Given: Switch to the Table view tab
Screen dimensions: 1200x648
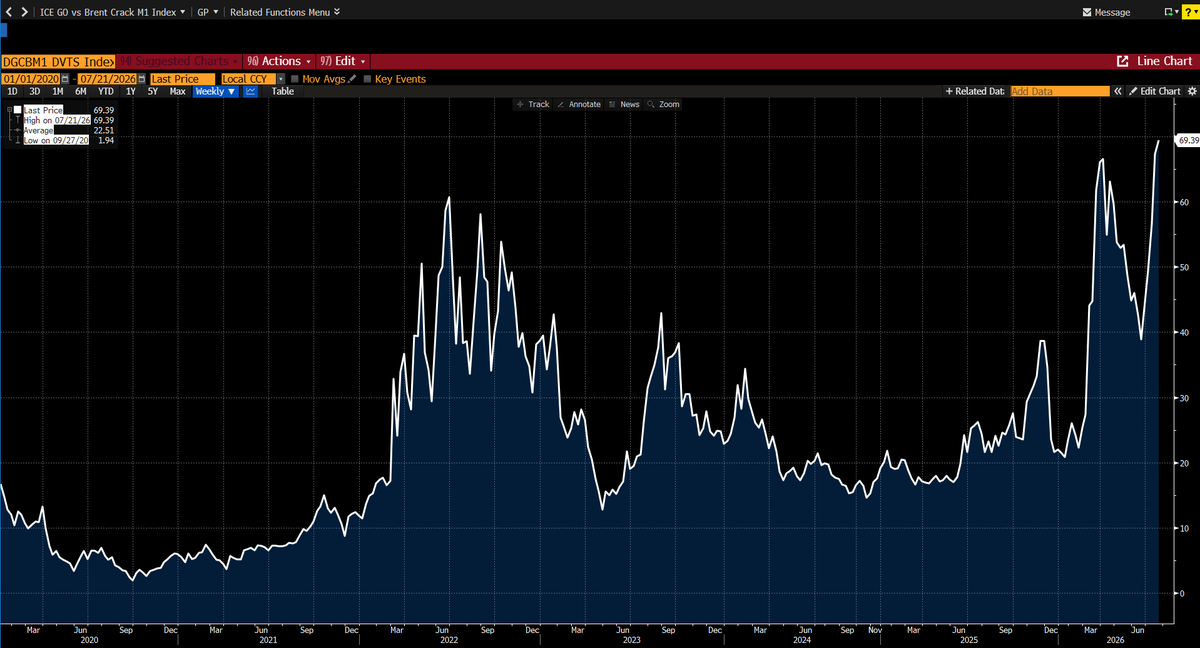Looking at the screenshot, I should tap(283, 91).
